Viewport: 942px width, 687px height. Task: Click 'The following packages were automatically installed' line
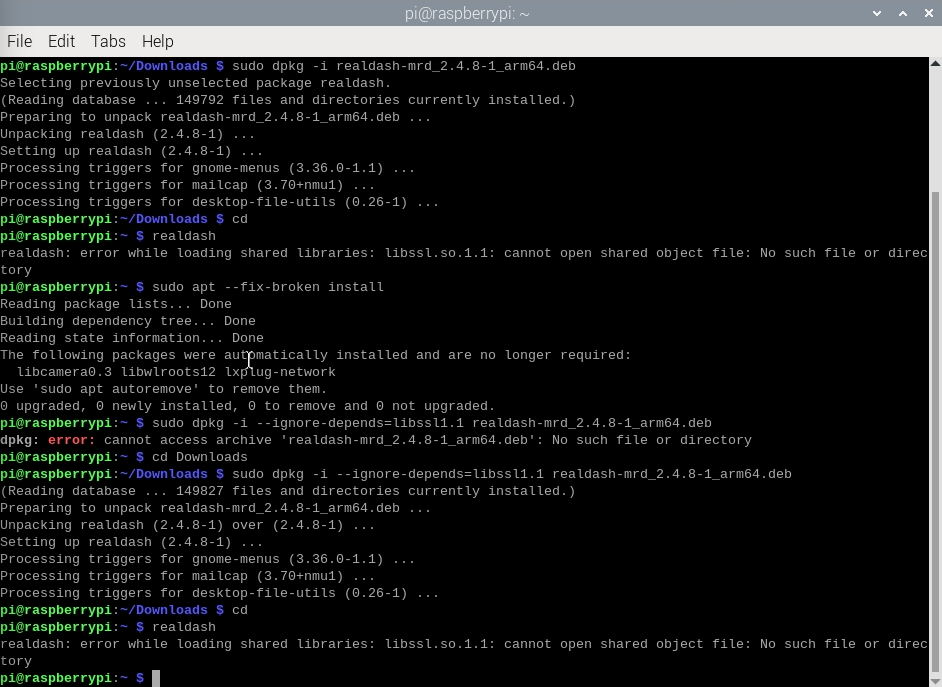315,355
